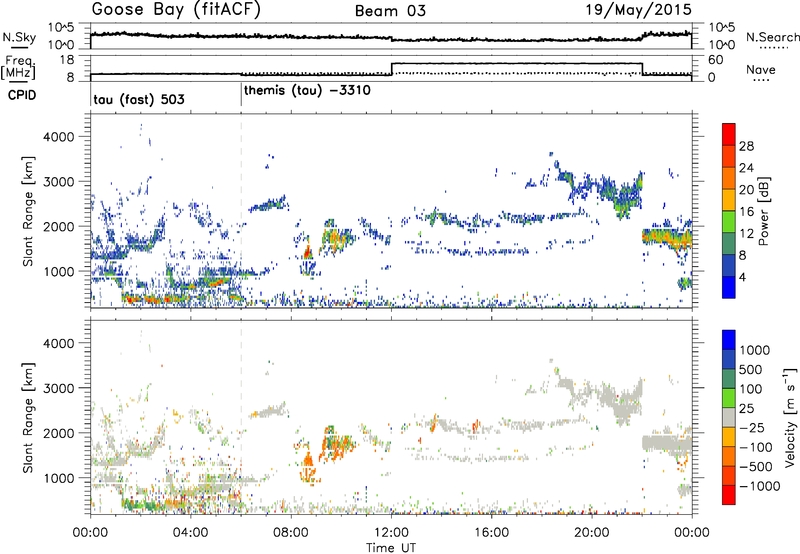Click the dashed CPID-change line in velocity panel
Screen dimensions: 800x554
point(241,417)
